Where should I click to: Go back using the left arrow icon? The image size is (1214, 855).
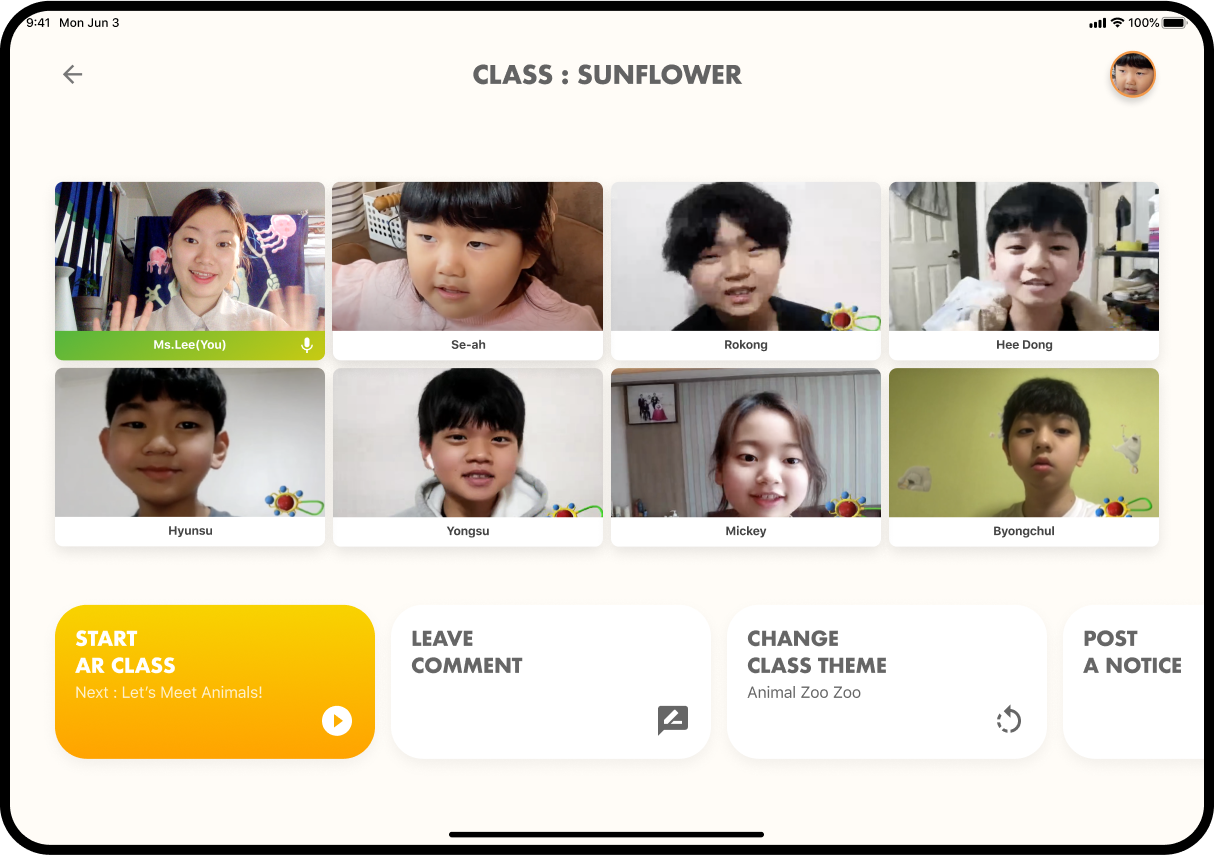pos(72,74)
